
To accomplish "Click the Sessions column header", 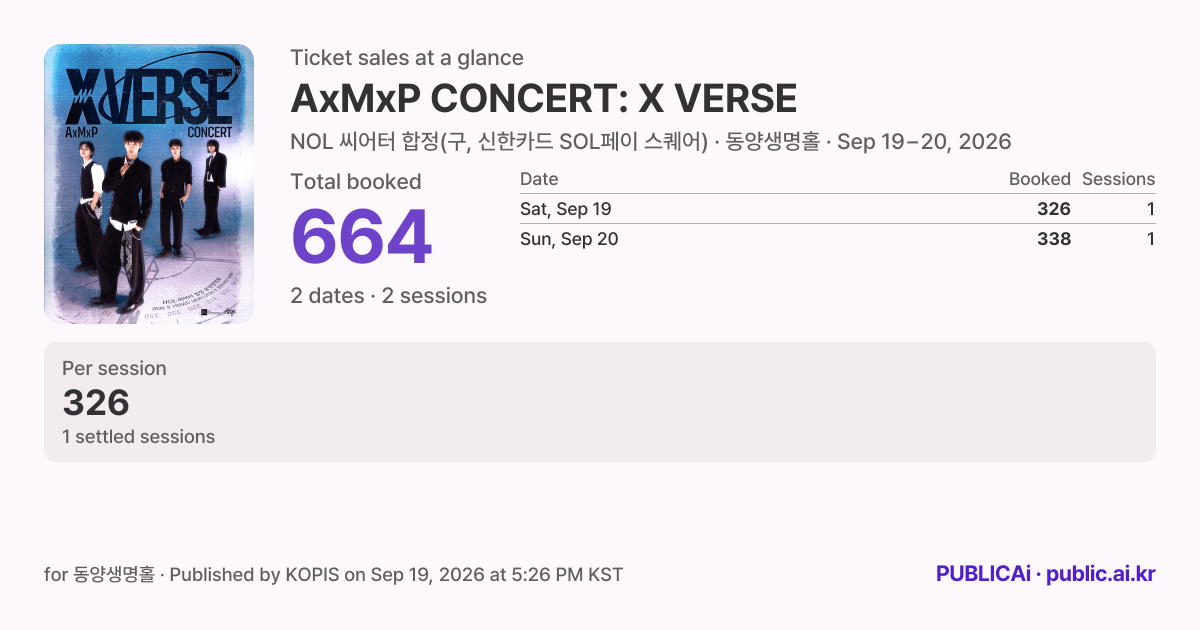I will [x=1118, y=179].
